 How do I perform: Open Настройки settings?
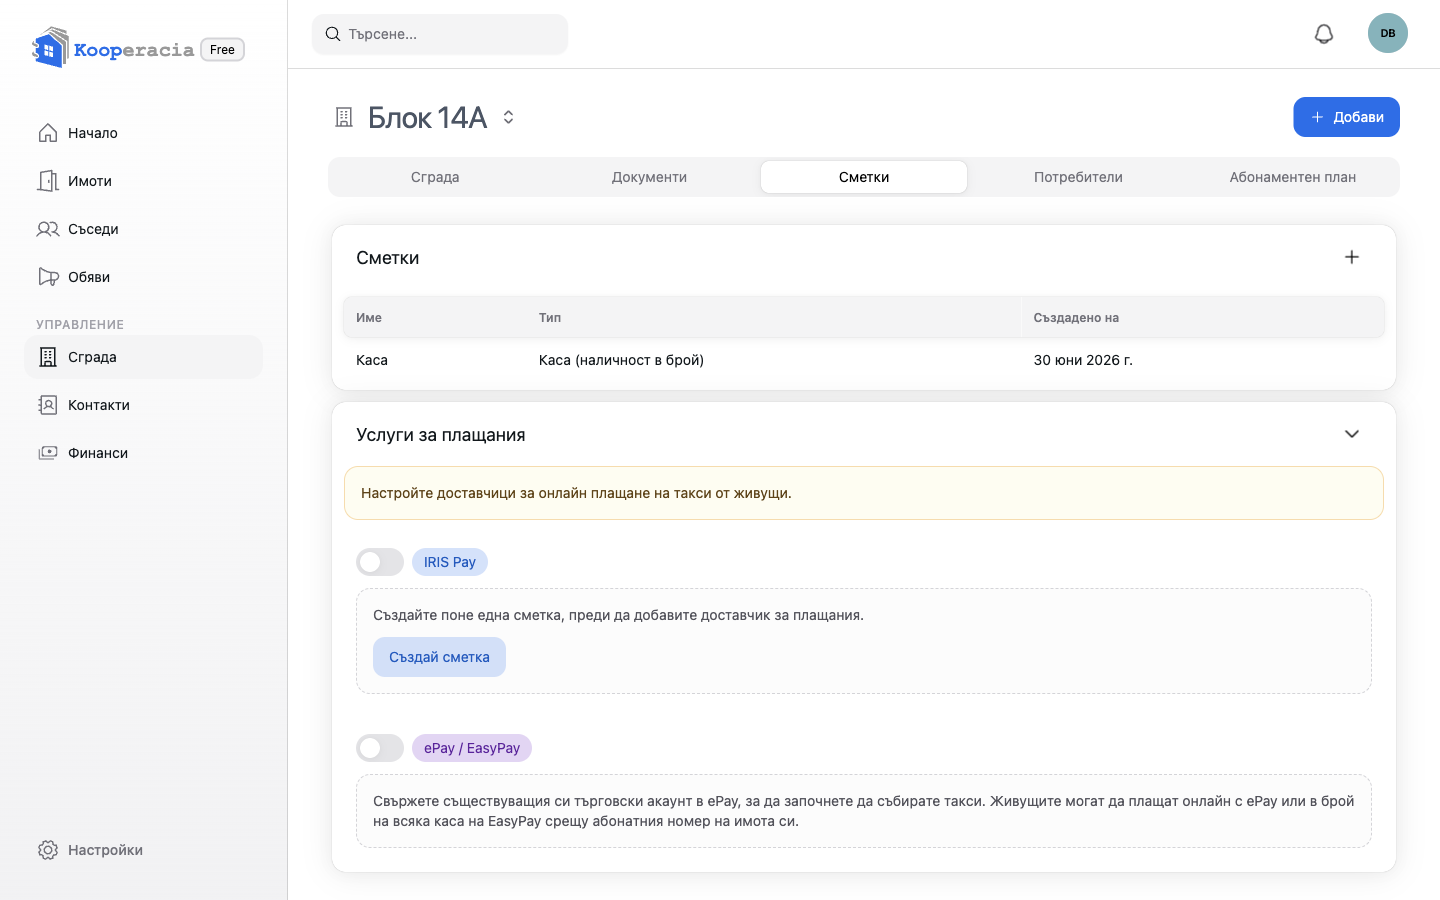click(x=143, y=850)
